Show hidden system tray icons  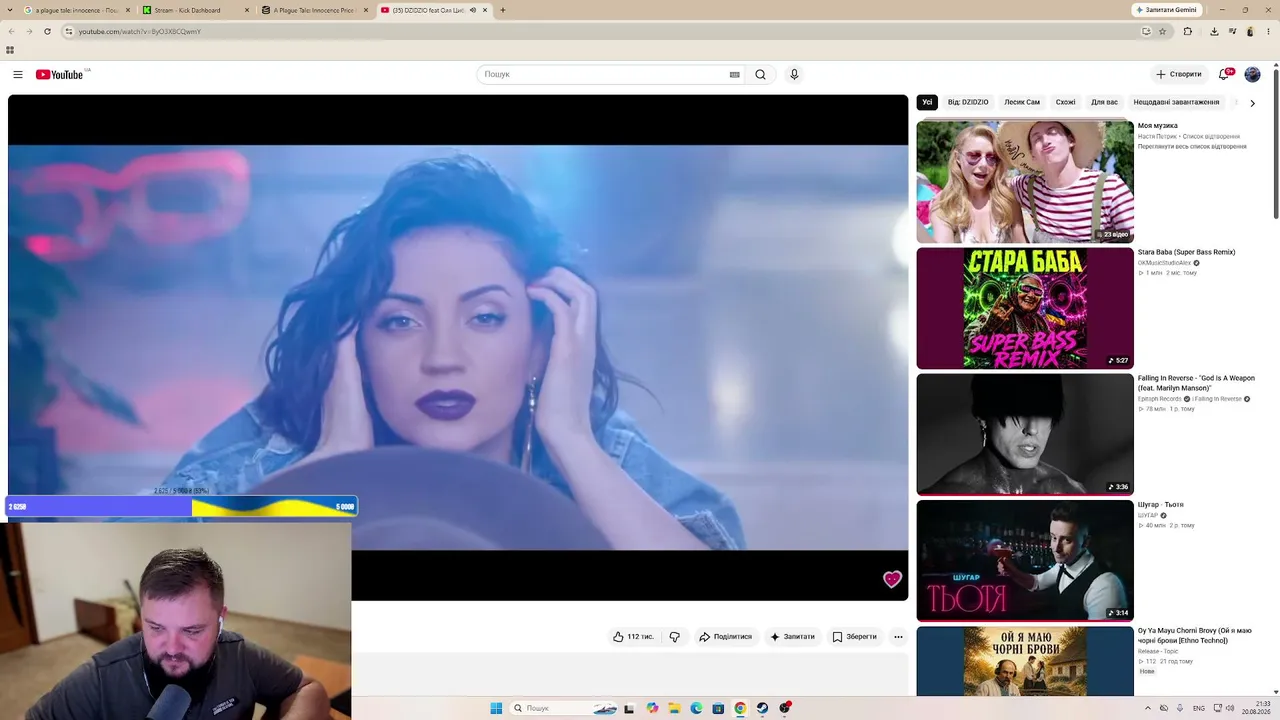point(1148,708)
